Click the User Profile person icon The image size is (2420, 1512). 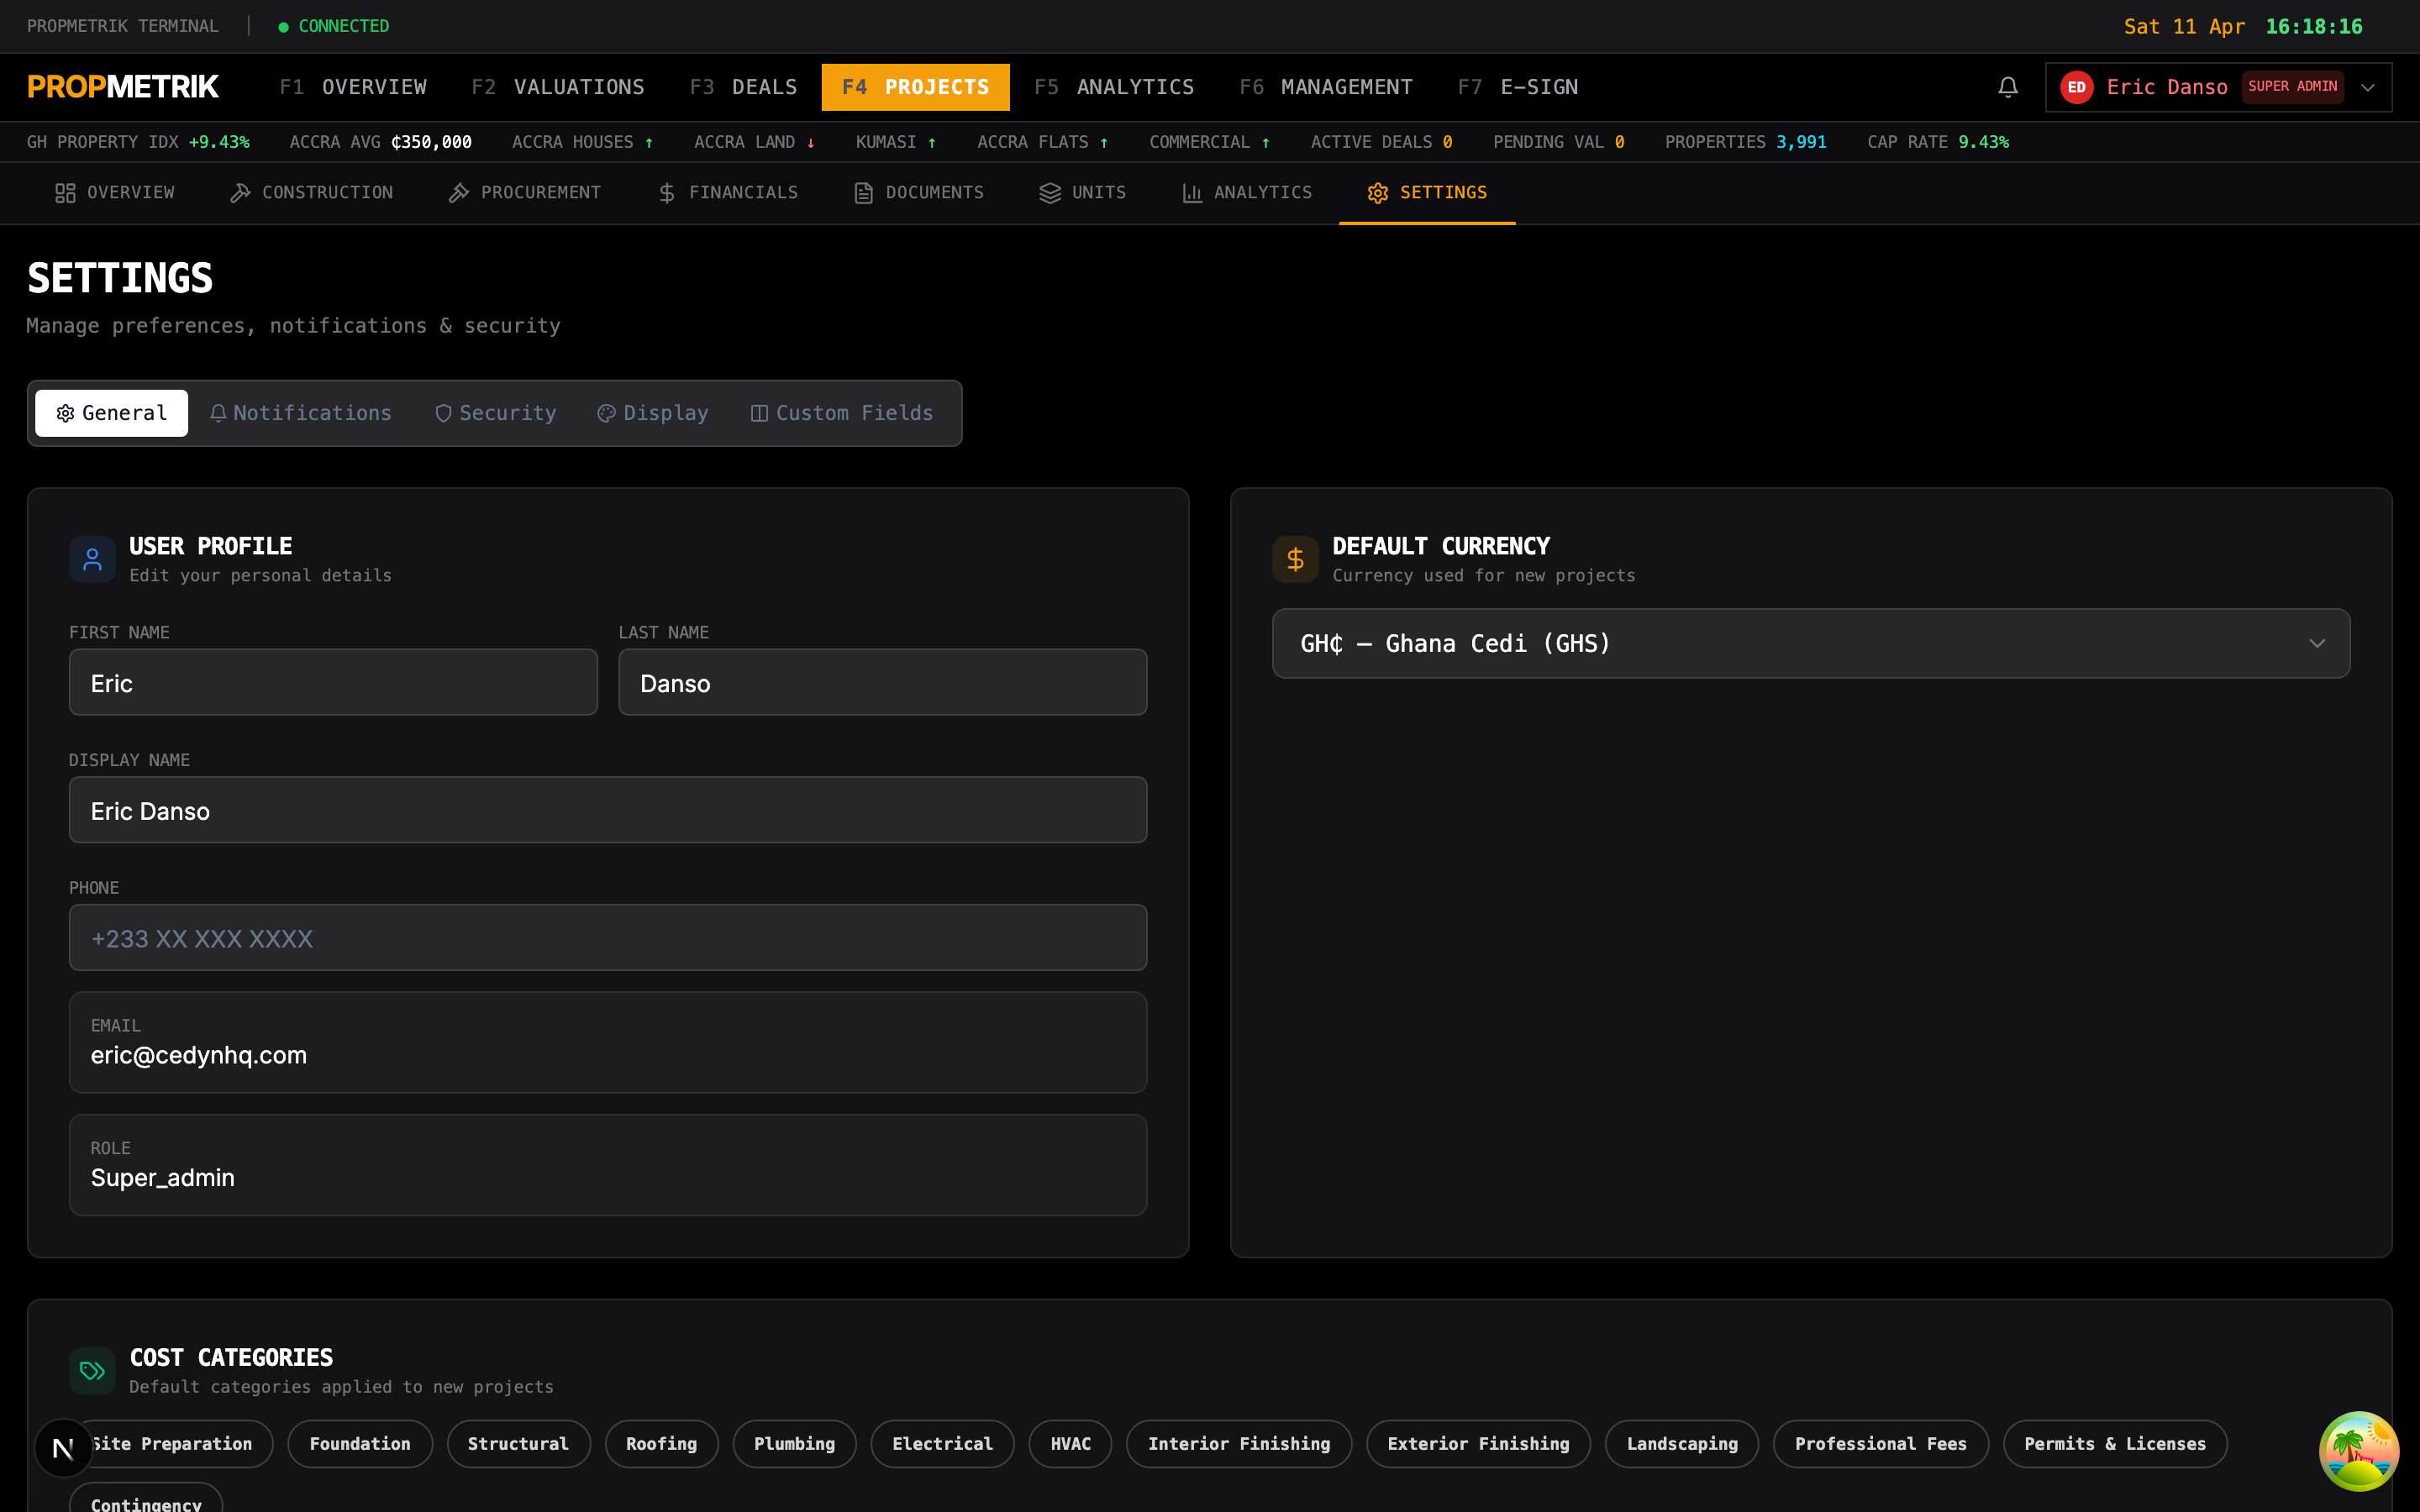click(x=92, y=559)
